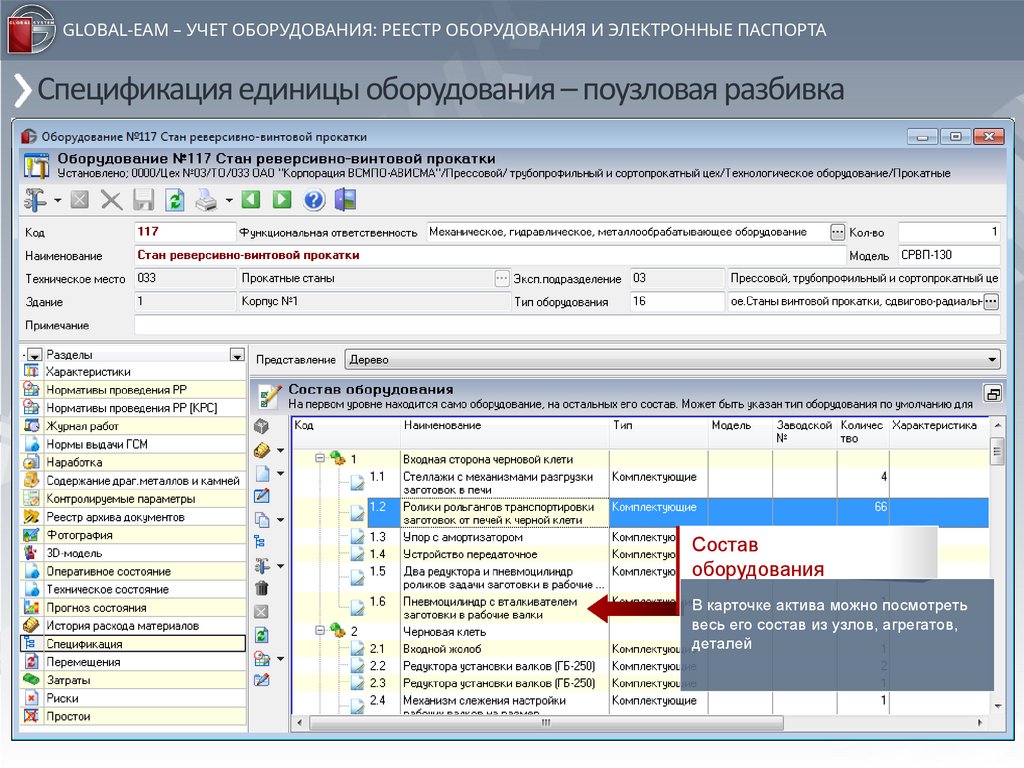Click the trash bin icon in composition toolbar
The image size is (1024, 768).
[x=262, y=589]
